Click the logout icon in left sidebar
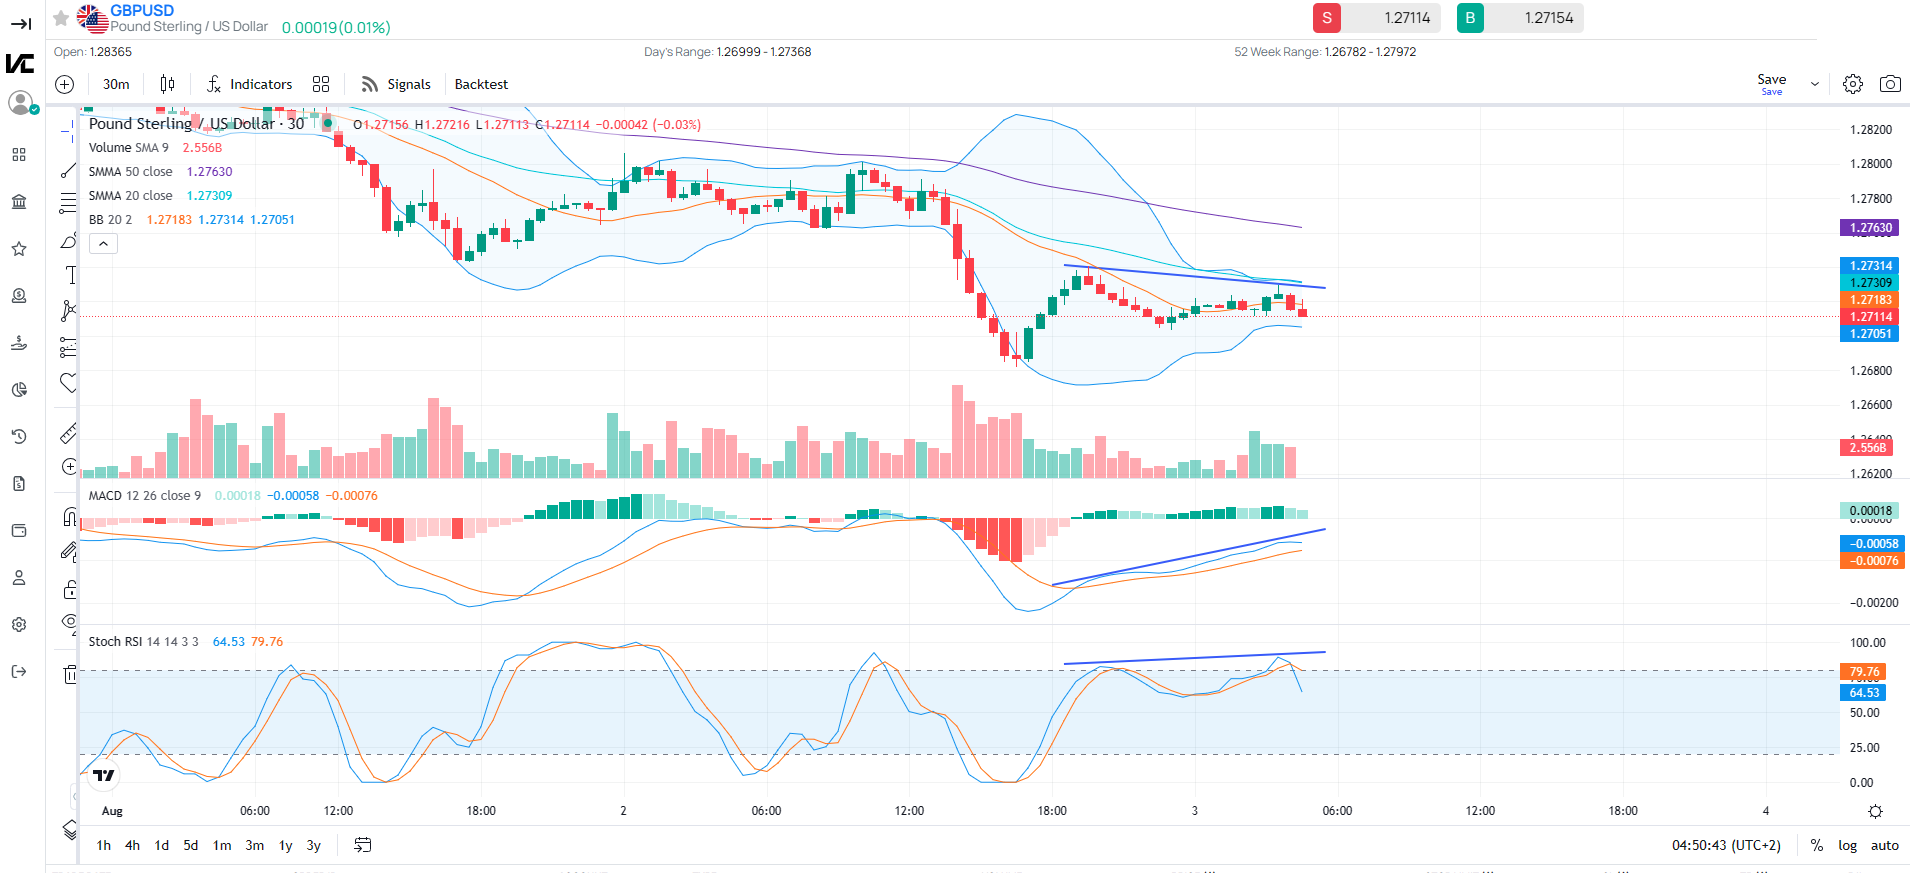Image resolution: width=1915 pixels, height=873 pixels. click(x=19, y=671)
